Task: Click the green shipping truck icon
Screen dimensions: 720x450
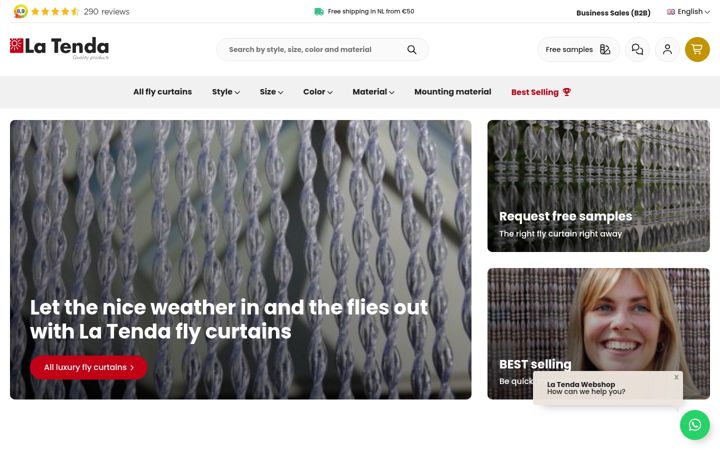Action: (319, 11)
